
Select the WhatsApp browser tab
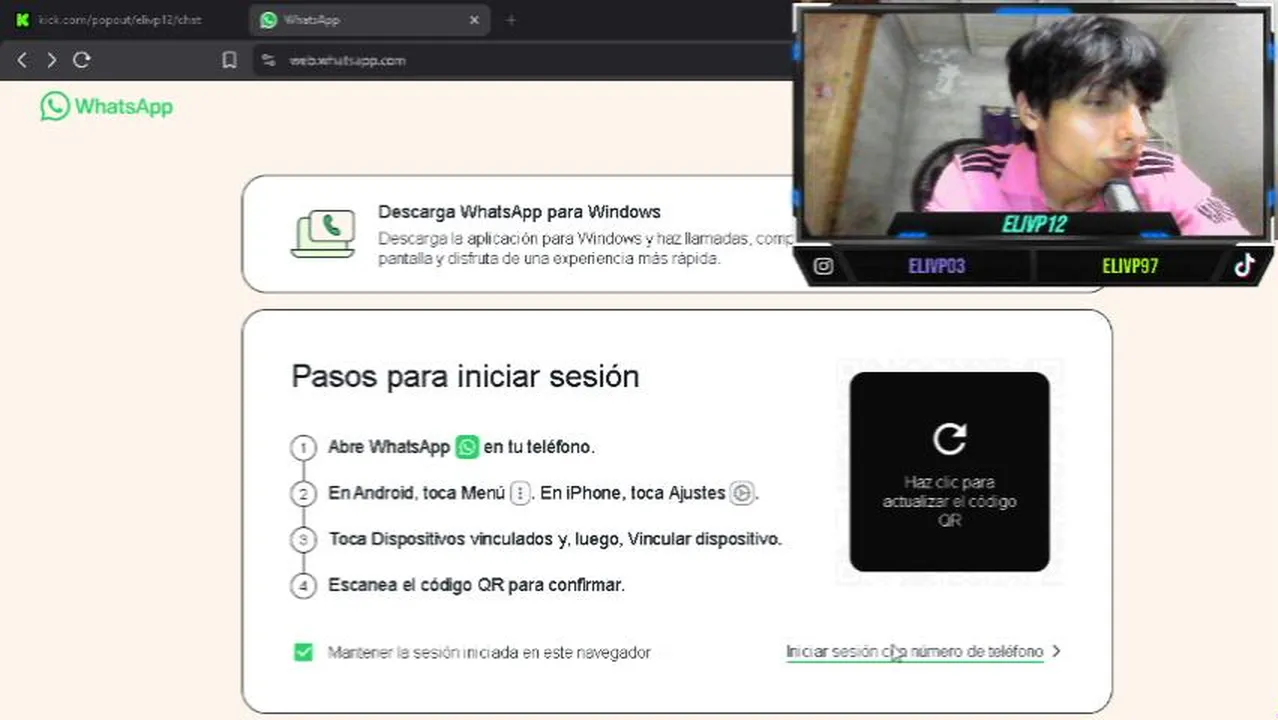coord(368,20)
